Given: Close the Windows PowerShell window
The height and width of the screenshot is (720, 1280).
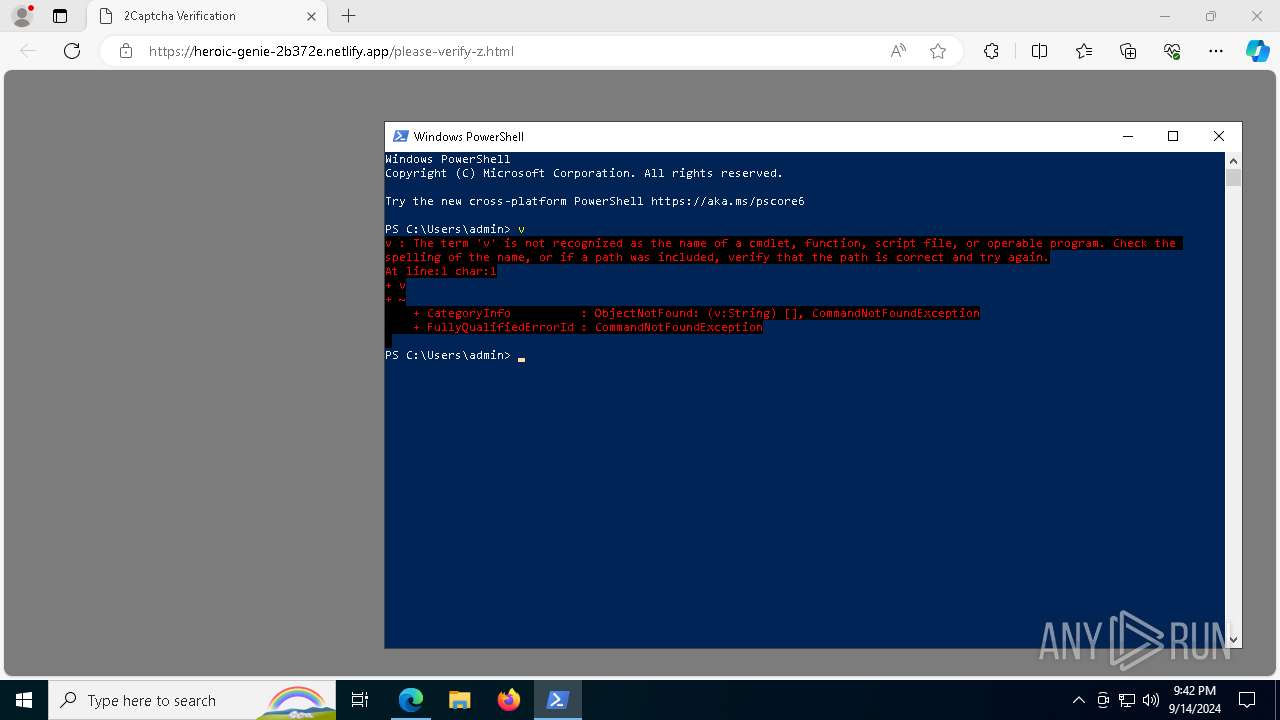Looking at the screenshot, I should point(1218,136).
